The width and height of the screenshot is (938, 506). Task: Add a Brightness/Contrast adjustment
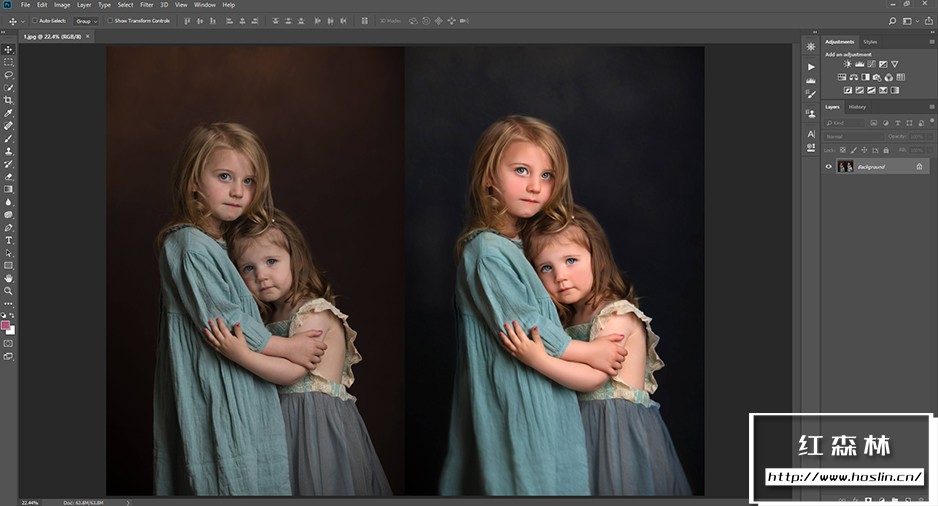[848, 64]
